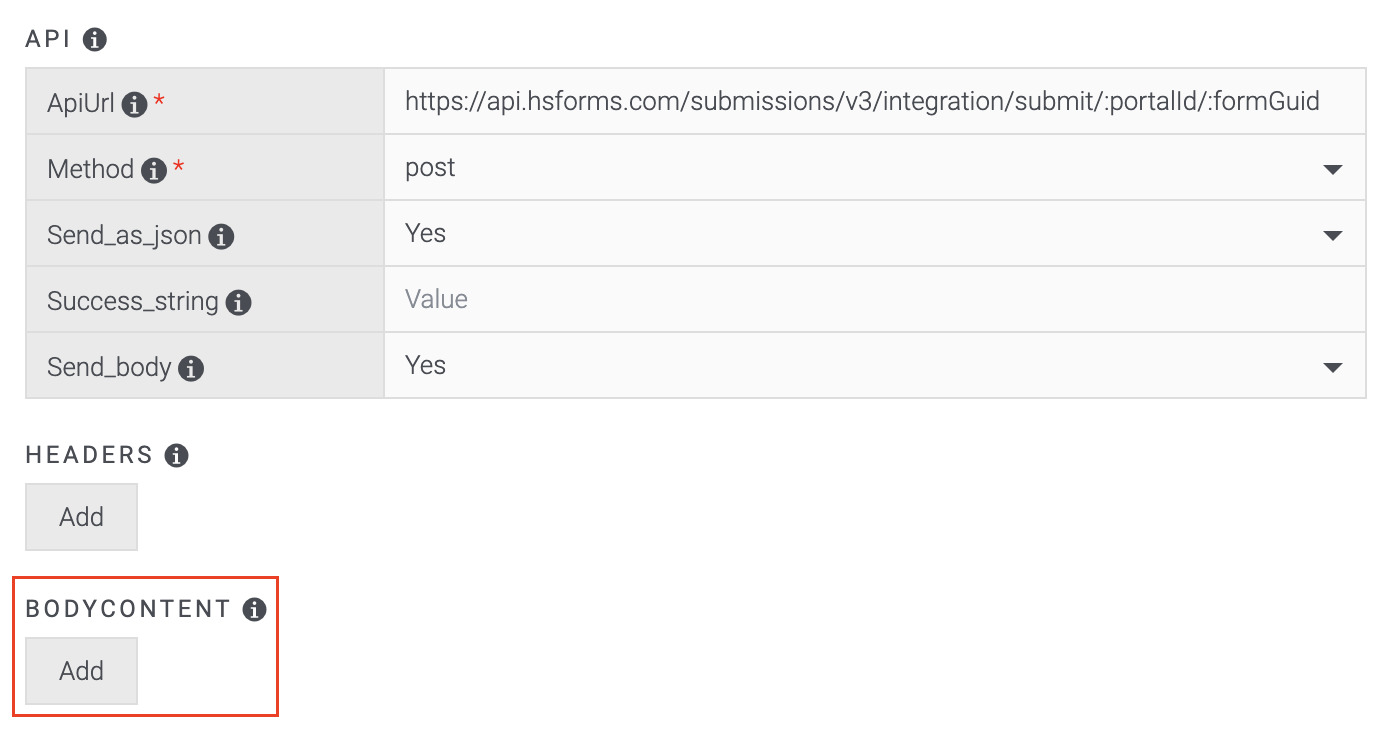Click the BODYCONTENT info icon
This screenshot has width=1388, height=742.
255,609
